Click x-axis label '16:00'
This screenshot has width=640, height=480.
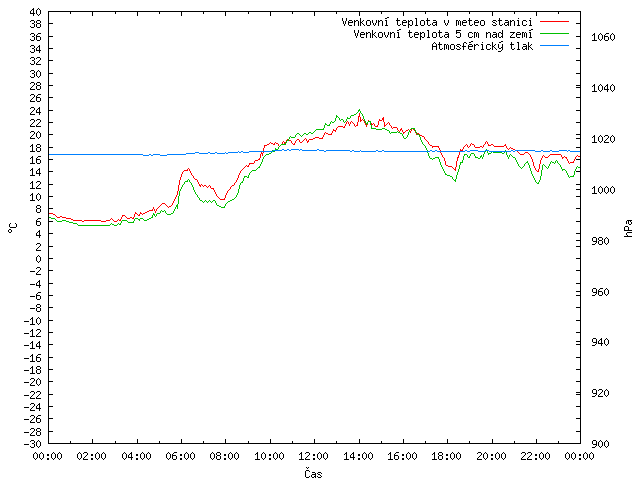click(402, 456)
